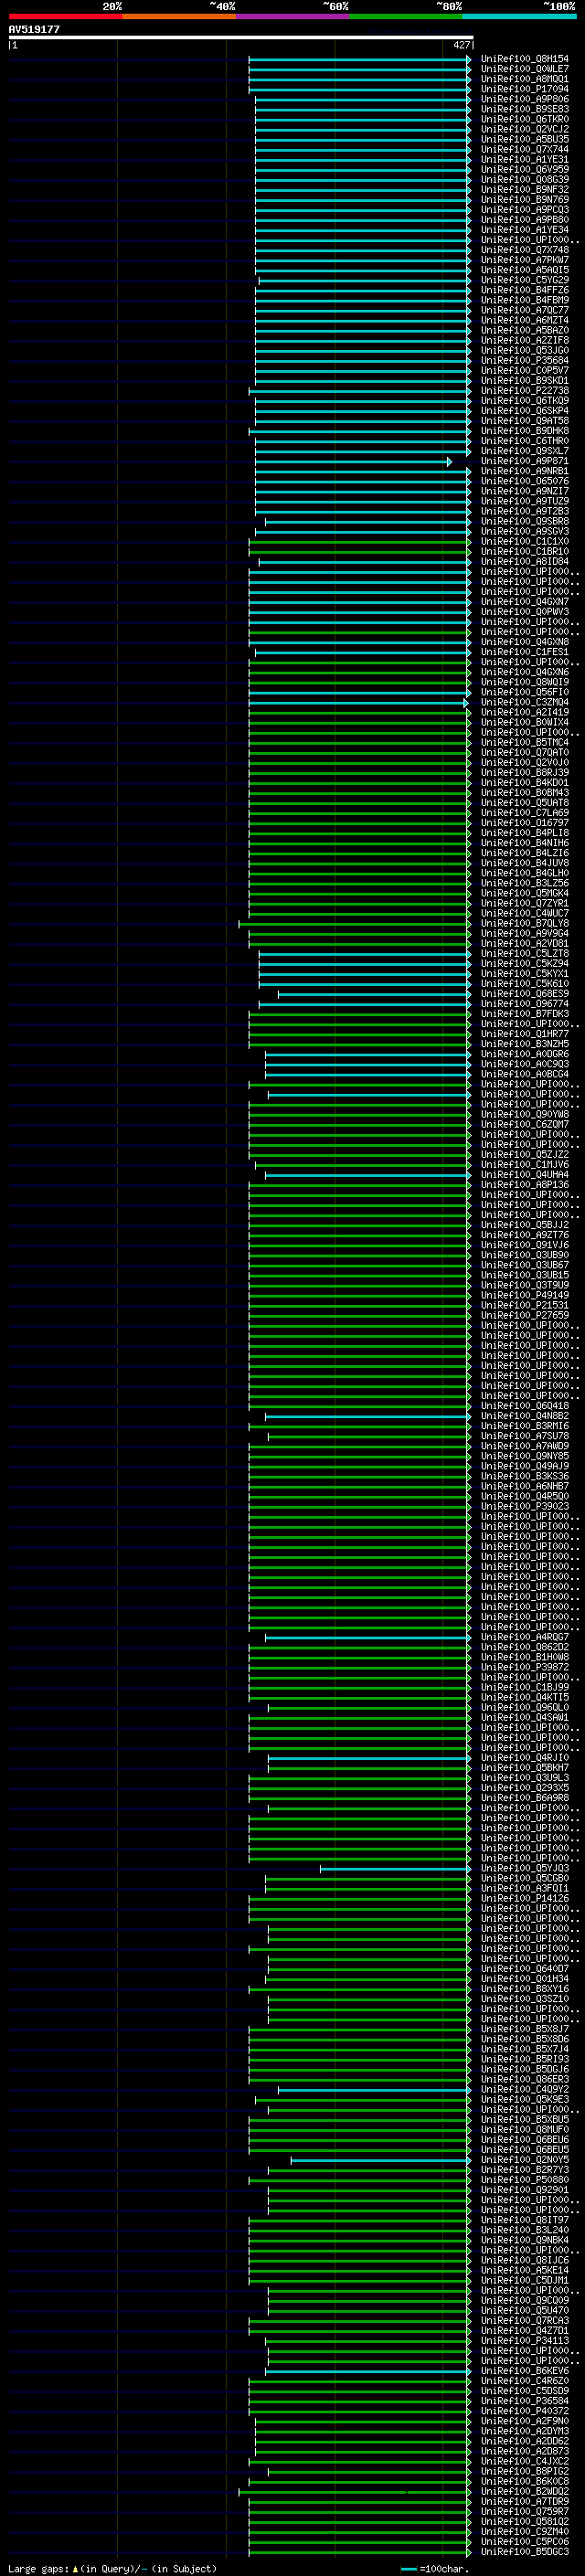Click the arrowhead on the UniRef100_A9P871 row

point(449,461)
